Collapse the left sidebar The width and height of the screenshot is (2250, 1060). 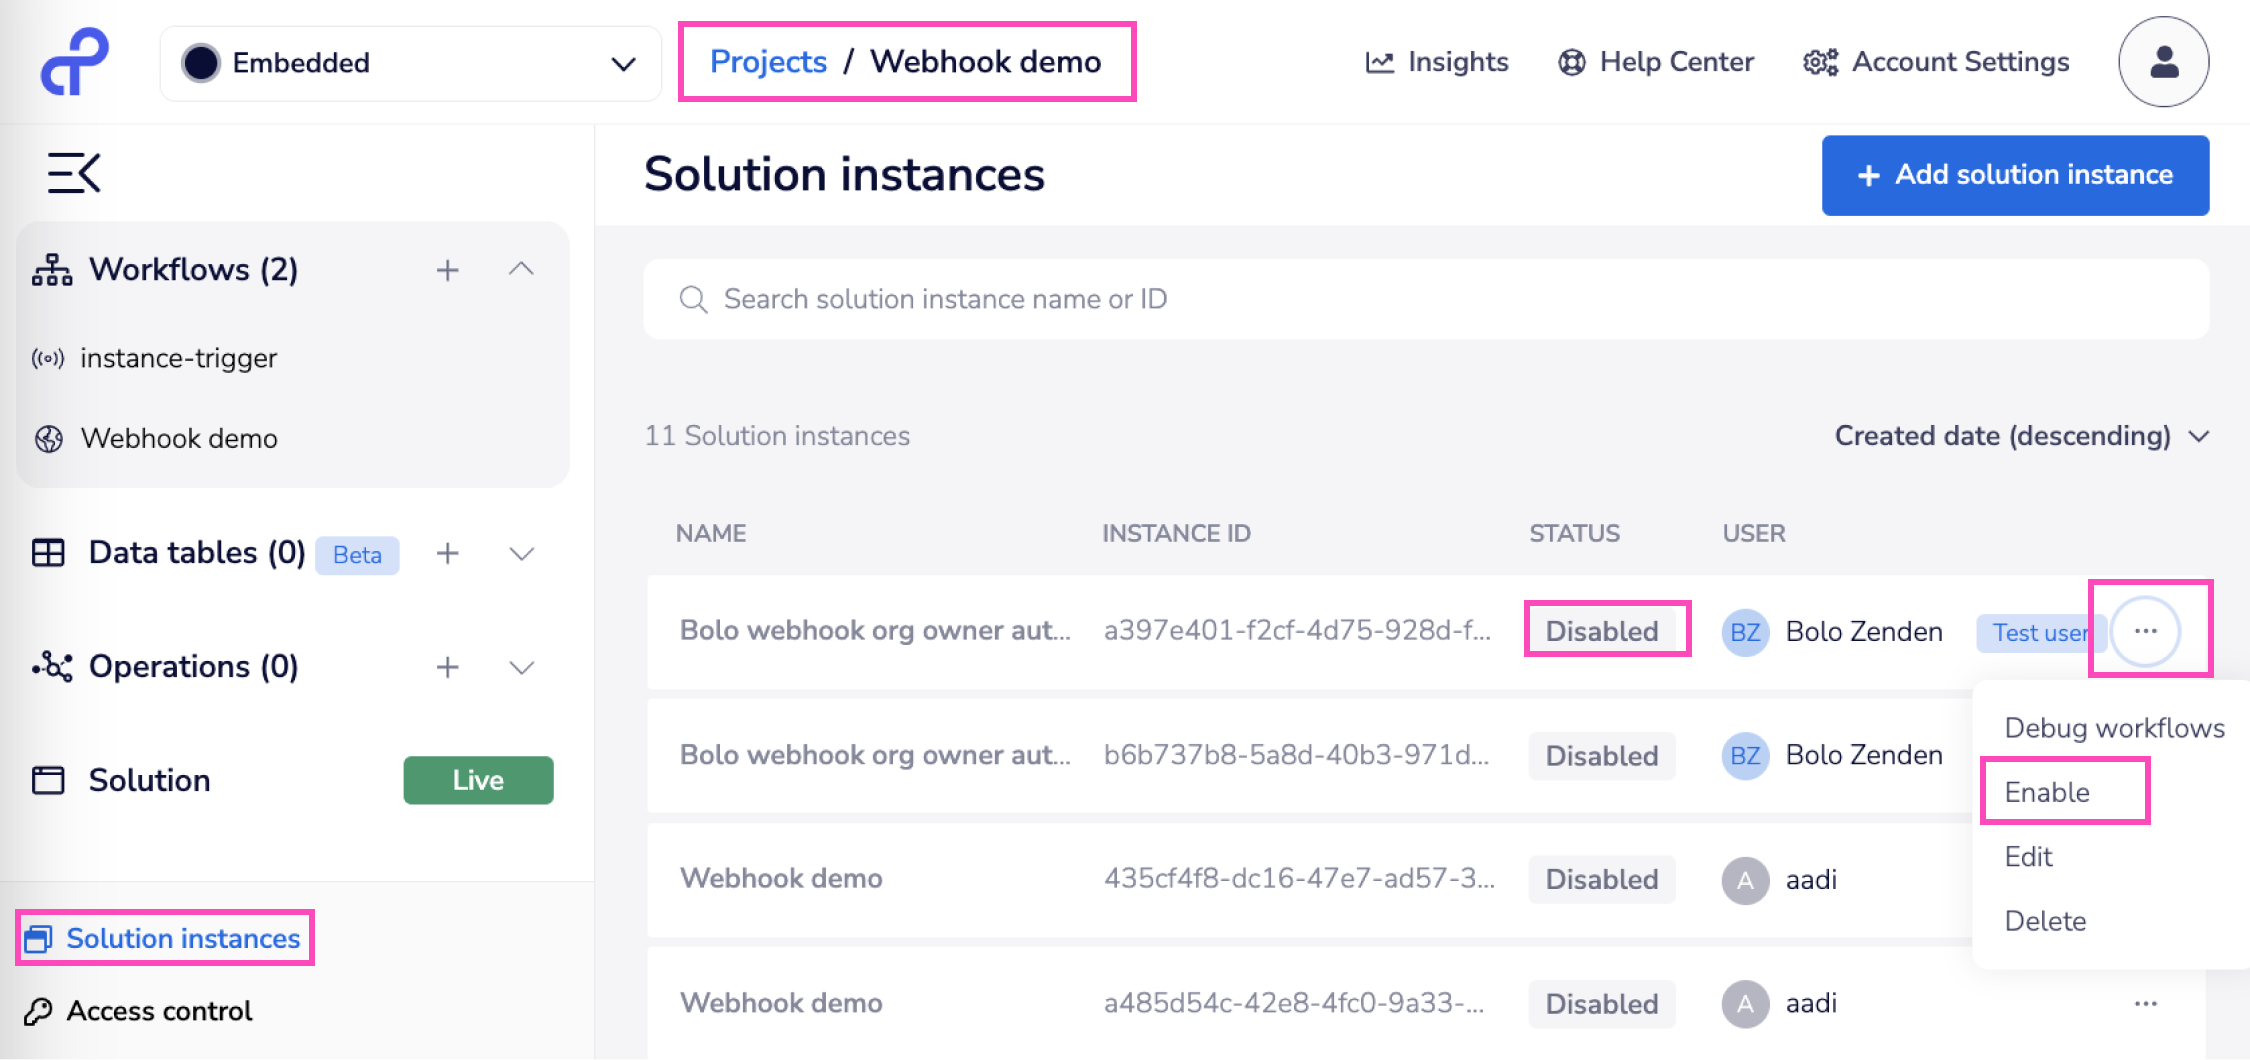(73, 172)
